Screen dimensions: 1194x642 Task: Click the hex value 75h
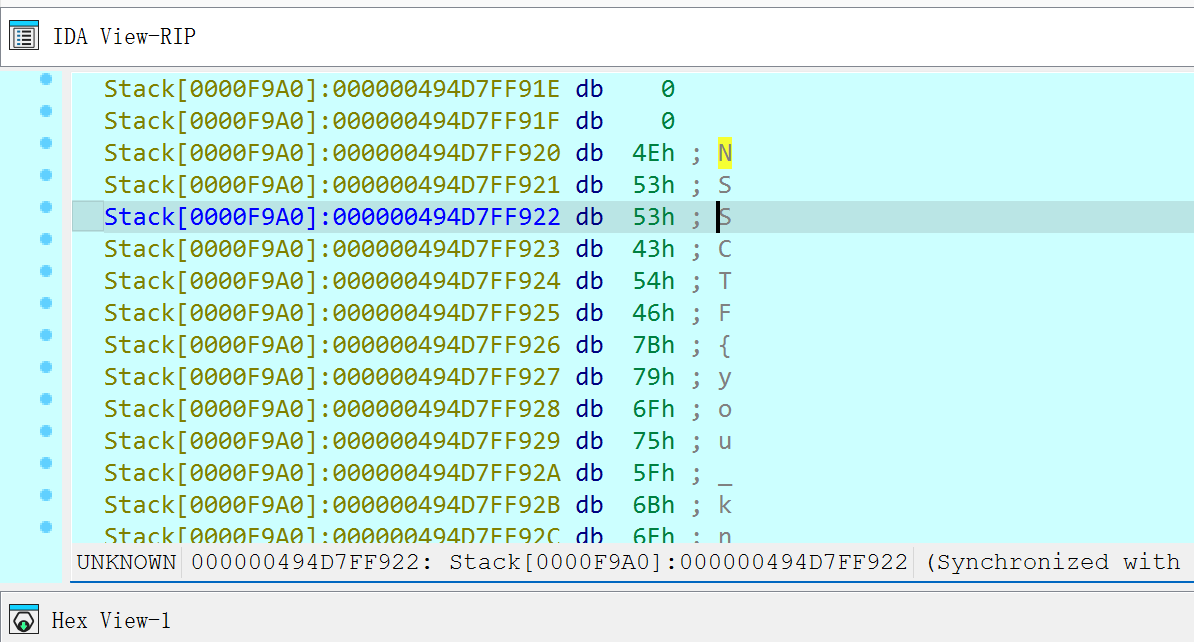653,441
